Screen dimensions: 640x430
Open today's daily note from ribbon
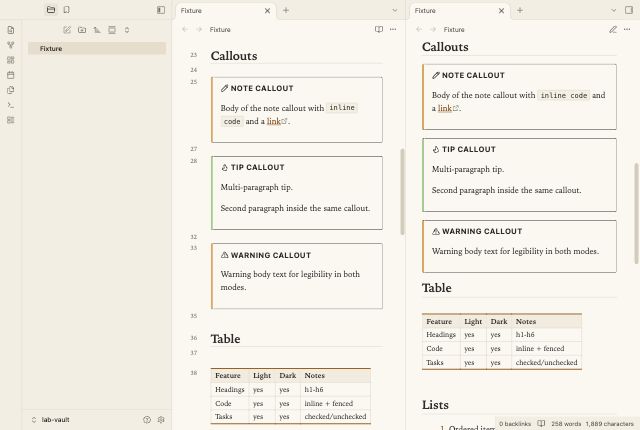point(11,75)
